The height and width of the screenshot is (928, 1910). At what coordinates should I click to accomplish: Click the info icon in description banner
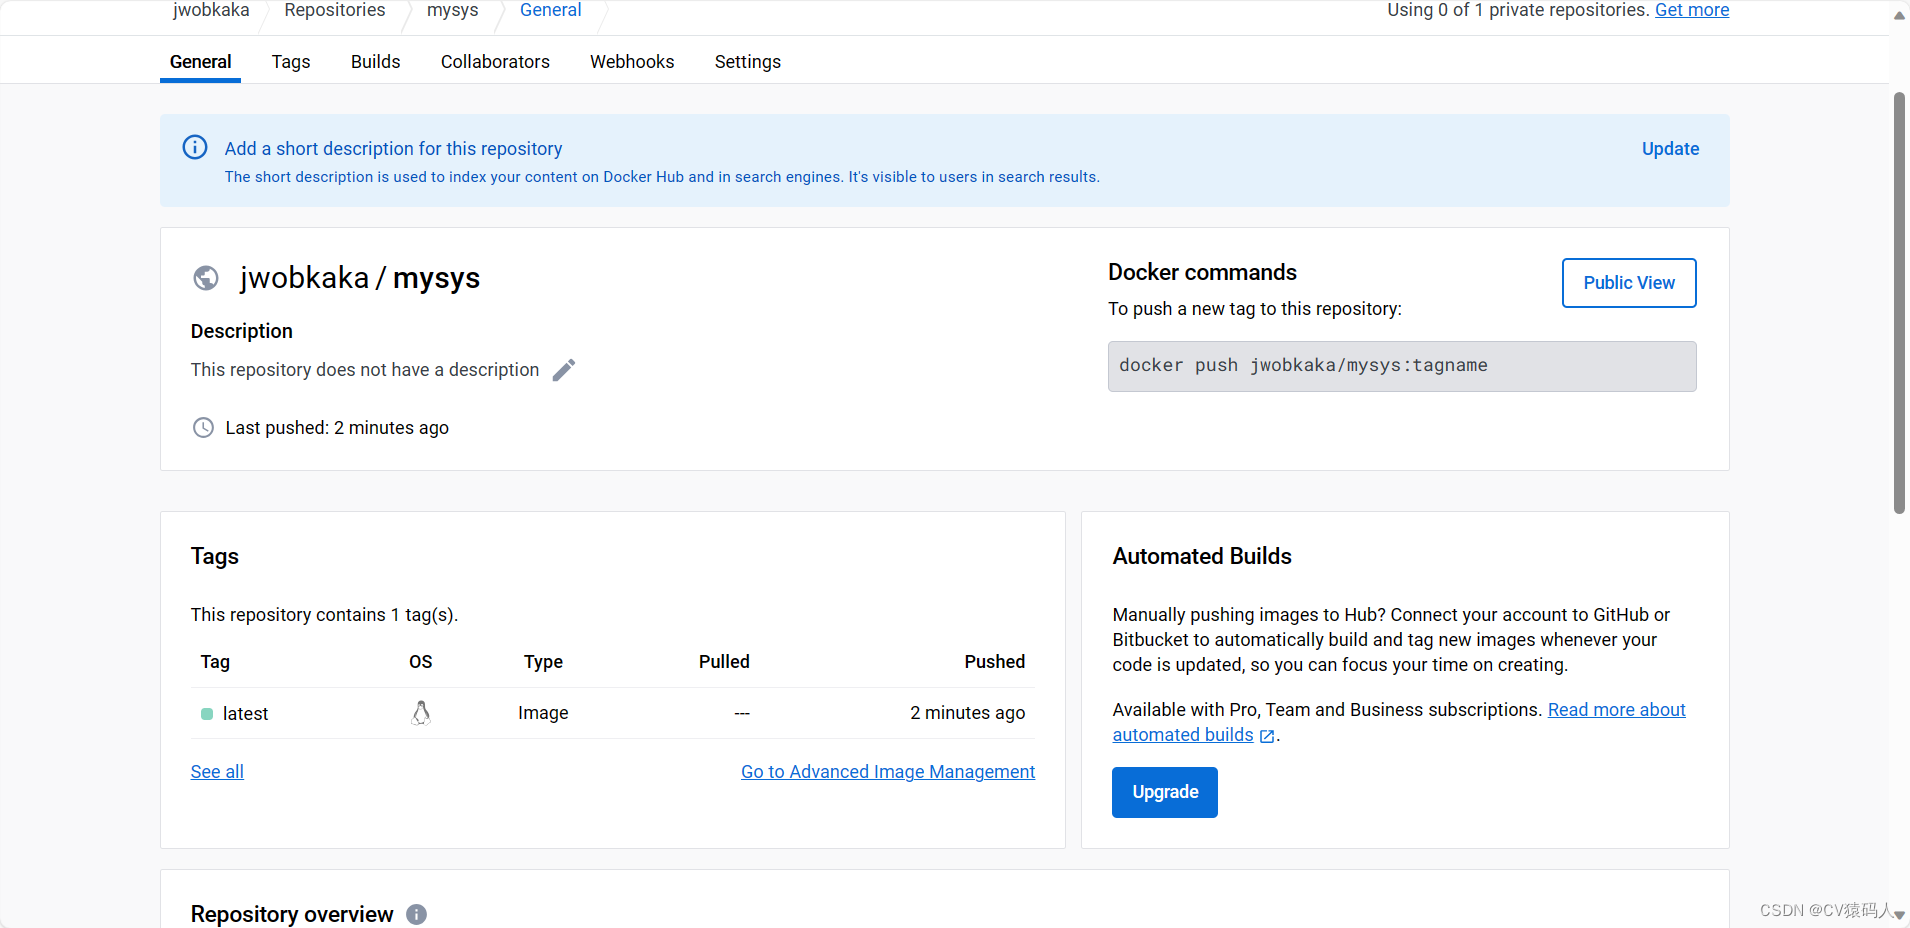[195, 147]
